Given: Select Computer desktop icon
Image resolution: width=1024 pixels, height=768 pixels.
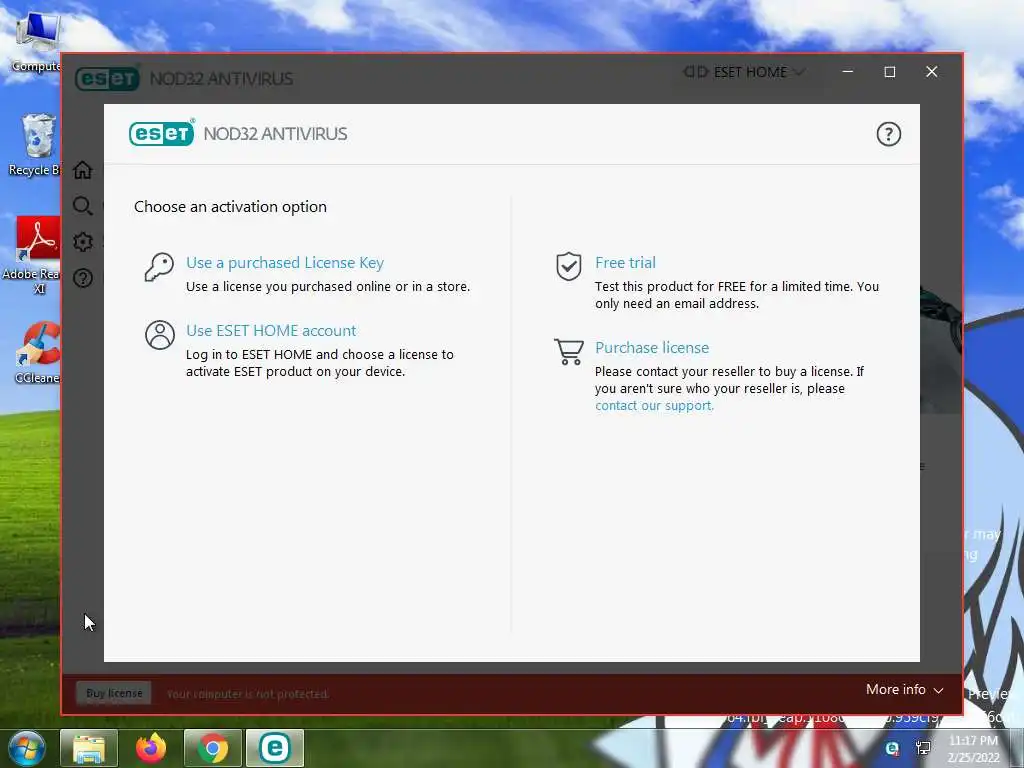Looking at the screenshot, I should point(35,43).
